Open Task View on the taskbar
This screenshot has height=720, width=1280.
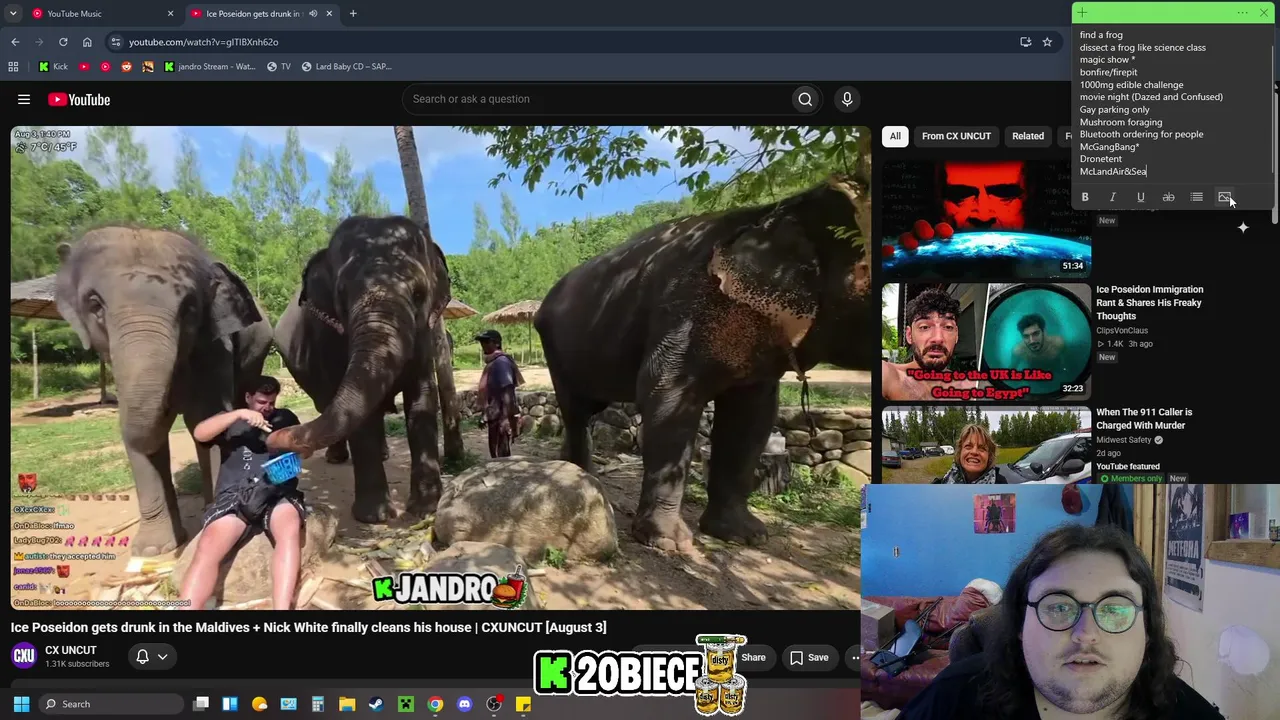tap(201, 704)
